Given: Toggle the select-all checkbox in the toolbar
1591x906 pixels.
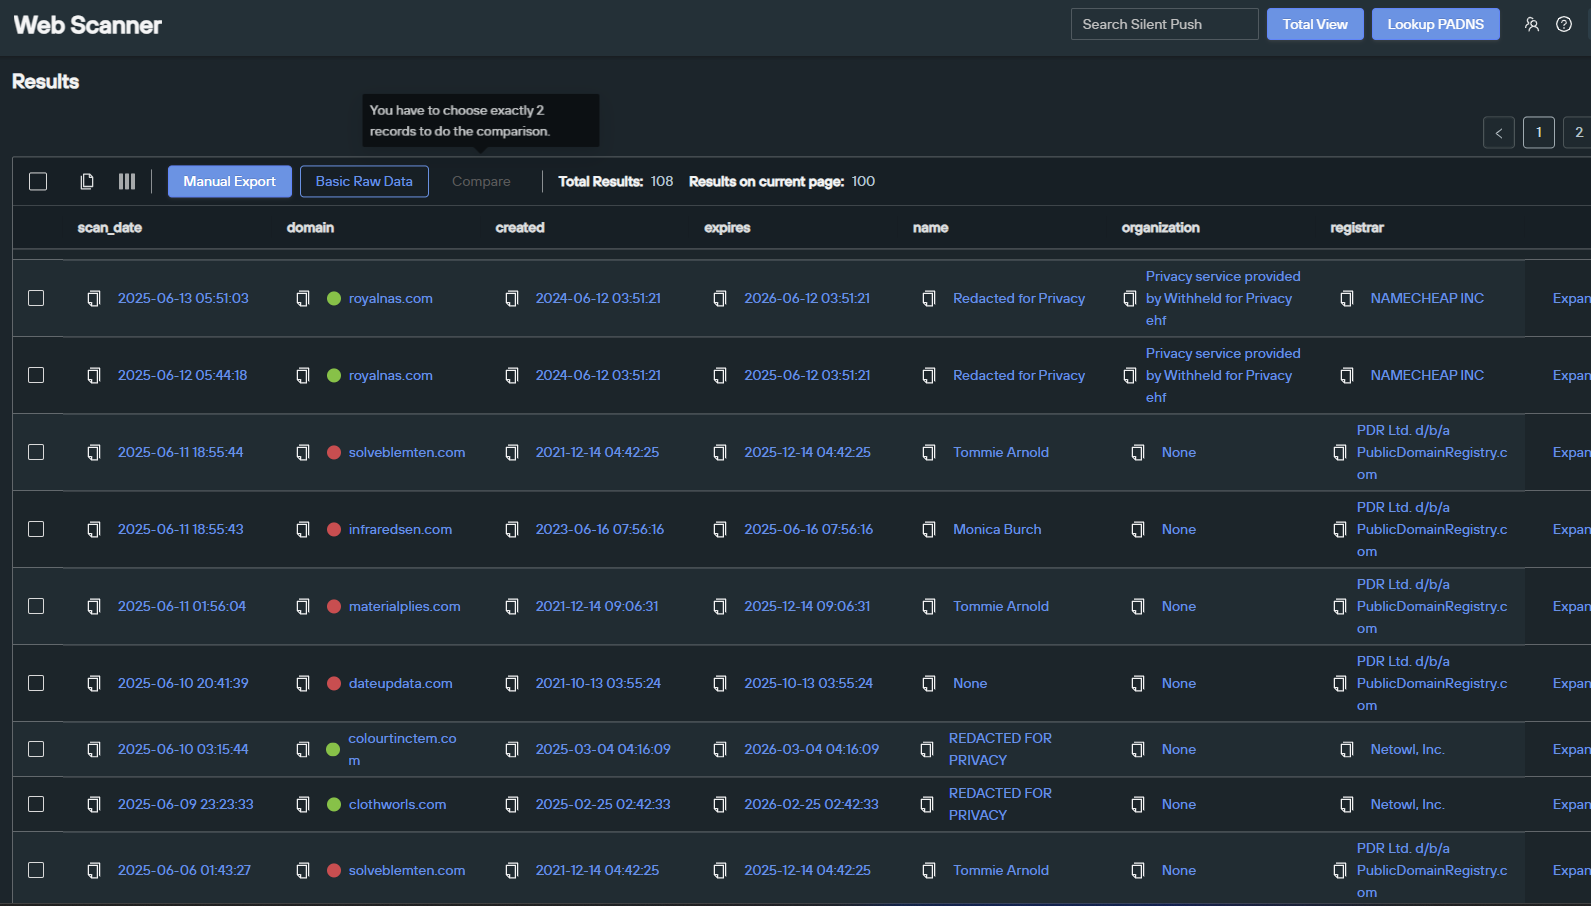Looking at the screenshot, I should pos(38,181).
